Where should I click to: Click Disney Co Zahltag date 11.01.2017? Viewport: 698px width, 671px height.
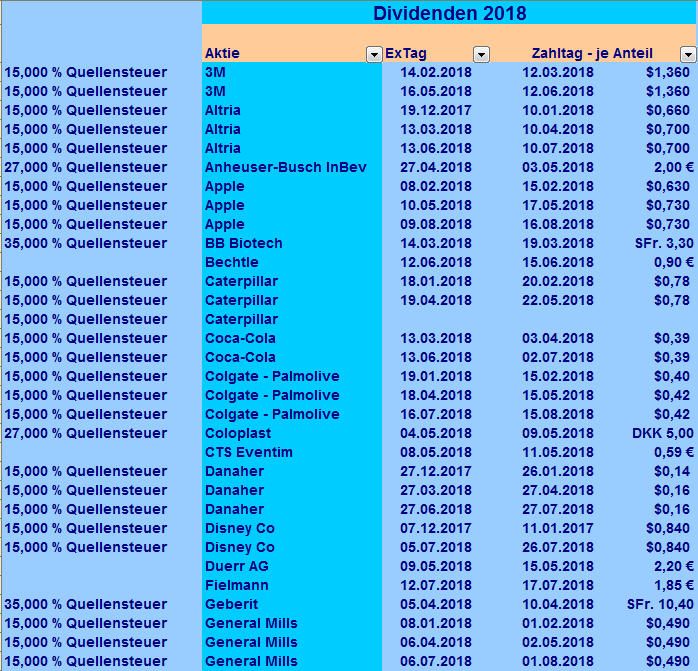point(558,528)
